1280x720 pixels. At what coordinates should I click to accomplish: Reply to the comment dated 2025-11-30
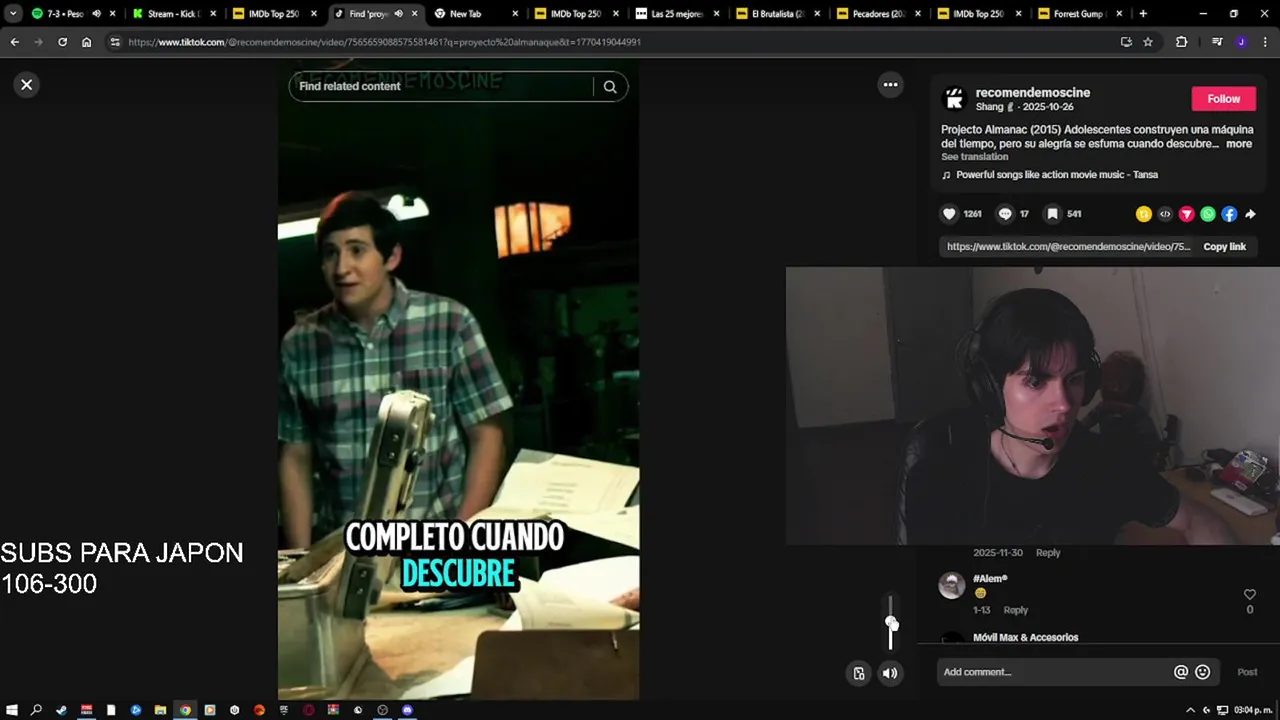pyautogui.click(x=1048, y=553)
